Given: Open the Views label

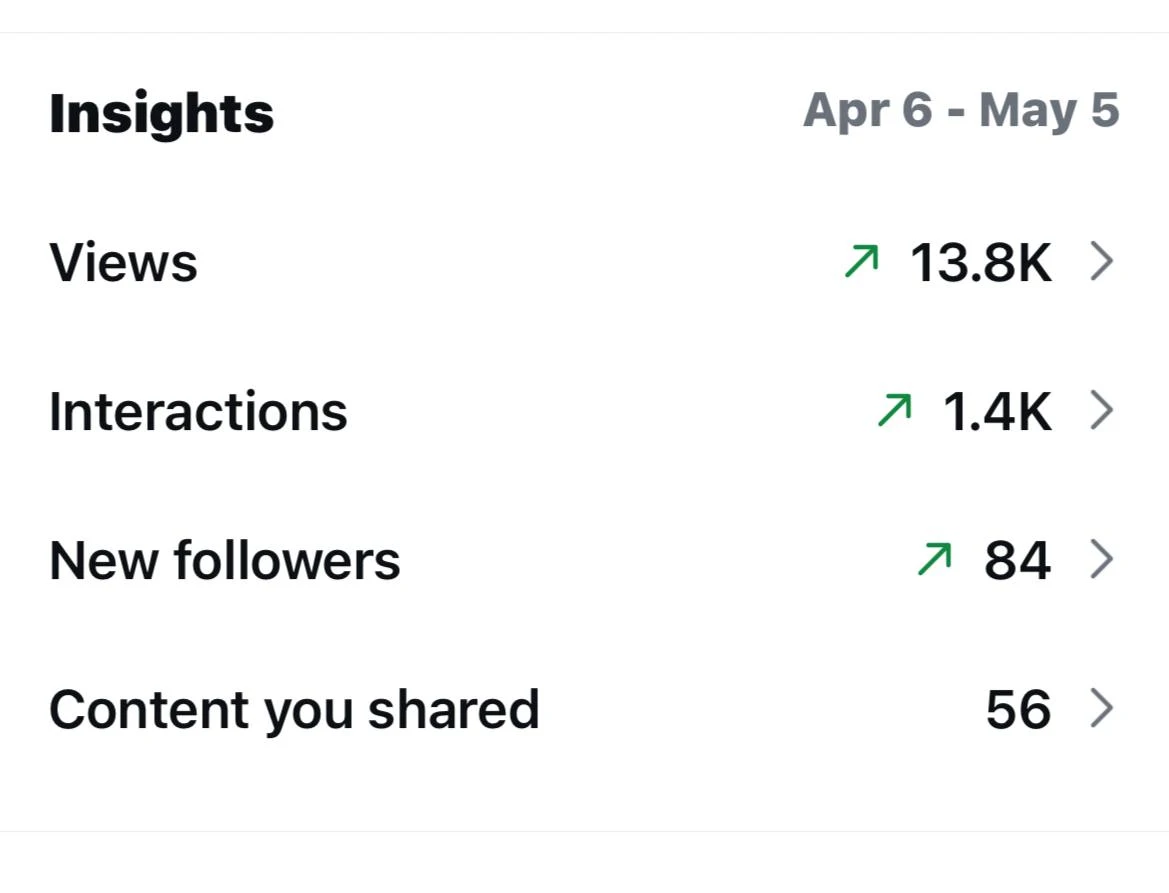Looking at the screenshot, I should tap(123, 262).
